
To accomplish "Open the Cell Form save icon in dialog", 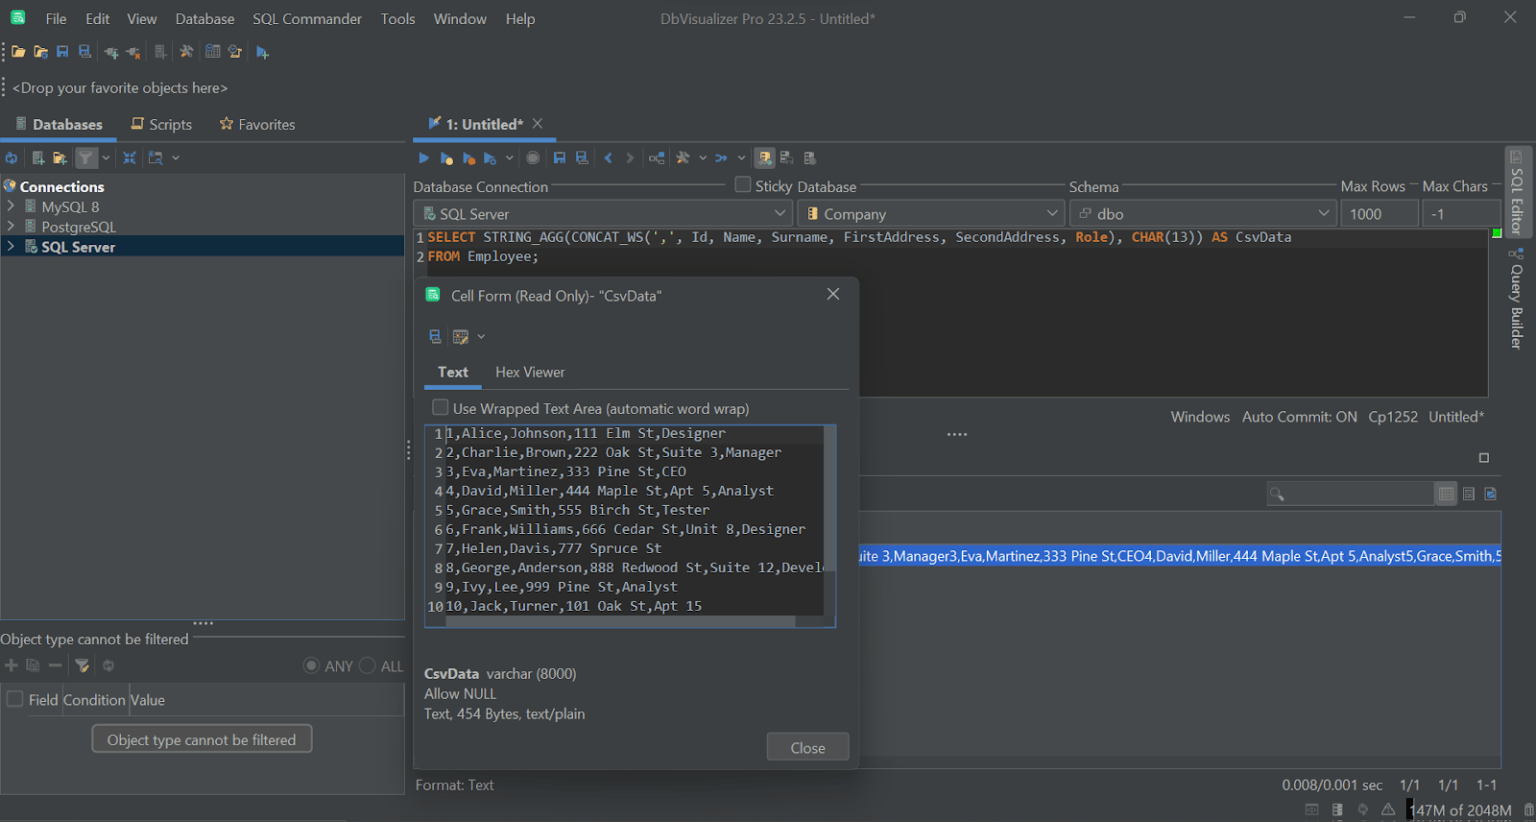I will [435, 336].
